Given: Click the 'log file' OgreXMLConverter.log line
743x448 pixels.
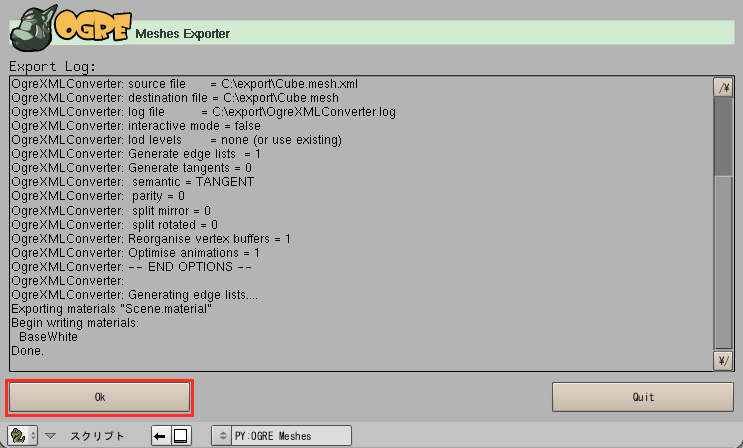Looking at the screenshot, I should [x=203, y=112].
